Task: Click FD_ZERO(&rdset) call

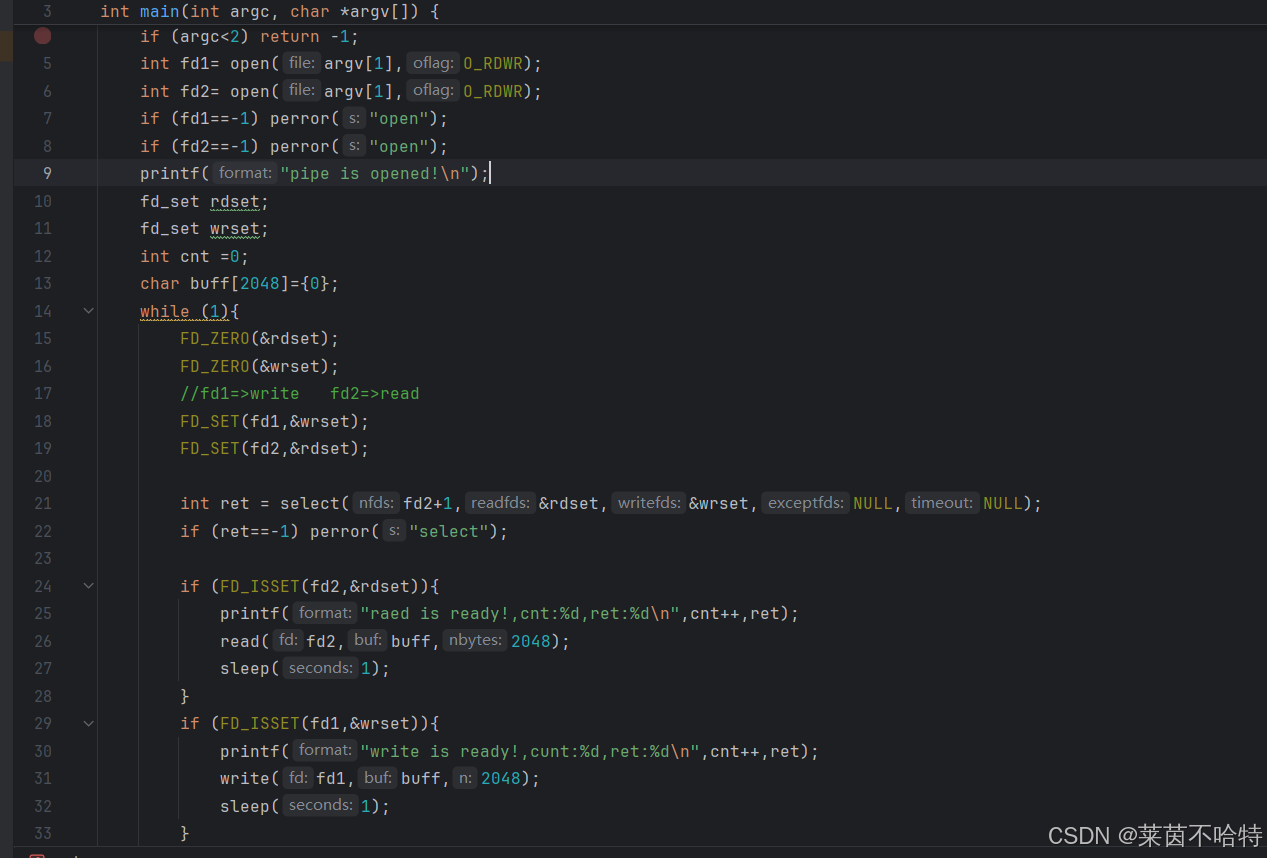Action: pyautogui.click(x=260, y=338)
